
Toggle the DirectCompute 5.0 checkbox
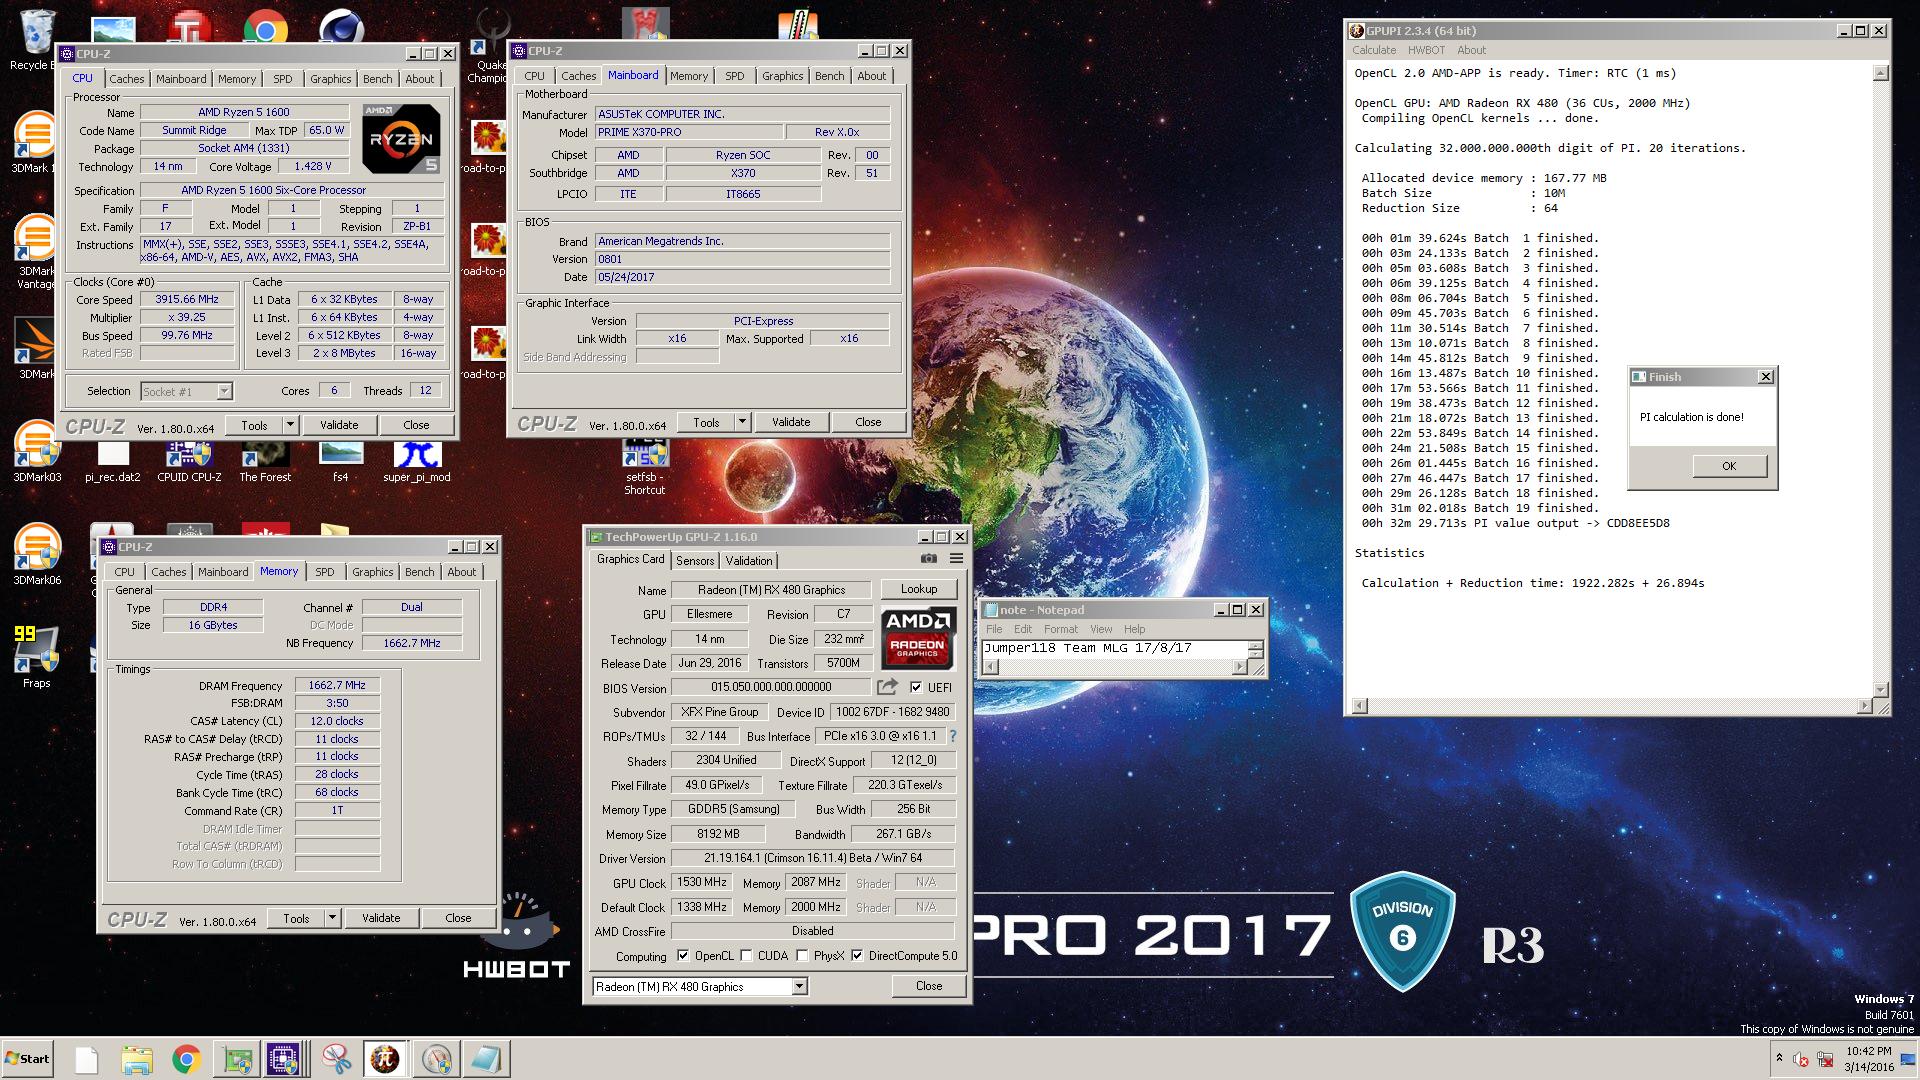click(x=857, y=955)
